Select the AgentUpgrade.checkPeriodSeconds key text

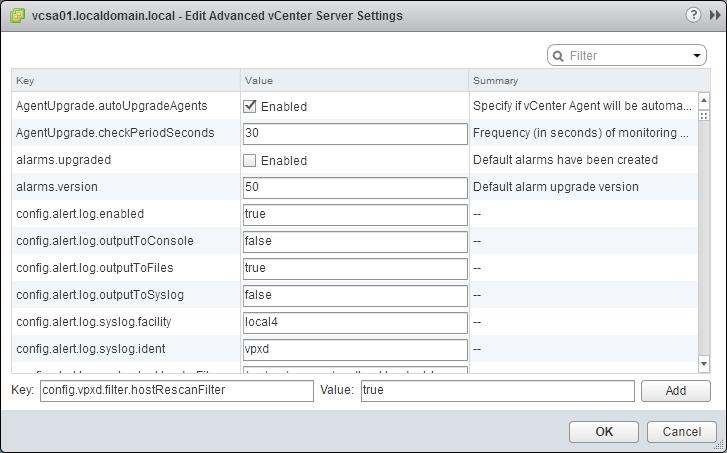(115, 133)
